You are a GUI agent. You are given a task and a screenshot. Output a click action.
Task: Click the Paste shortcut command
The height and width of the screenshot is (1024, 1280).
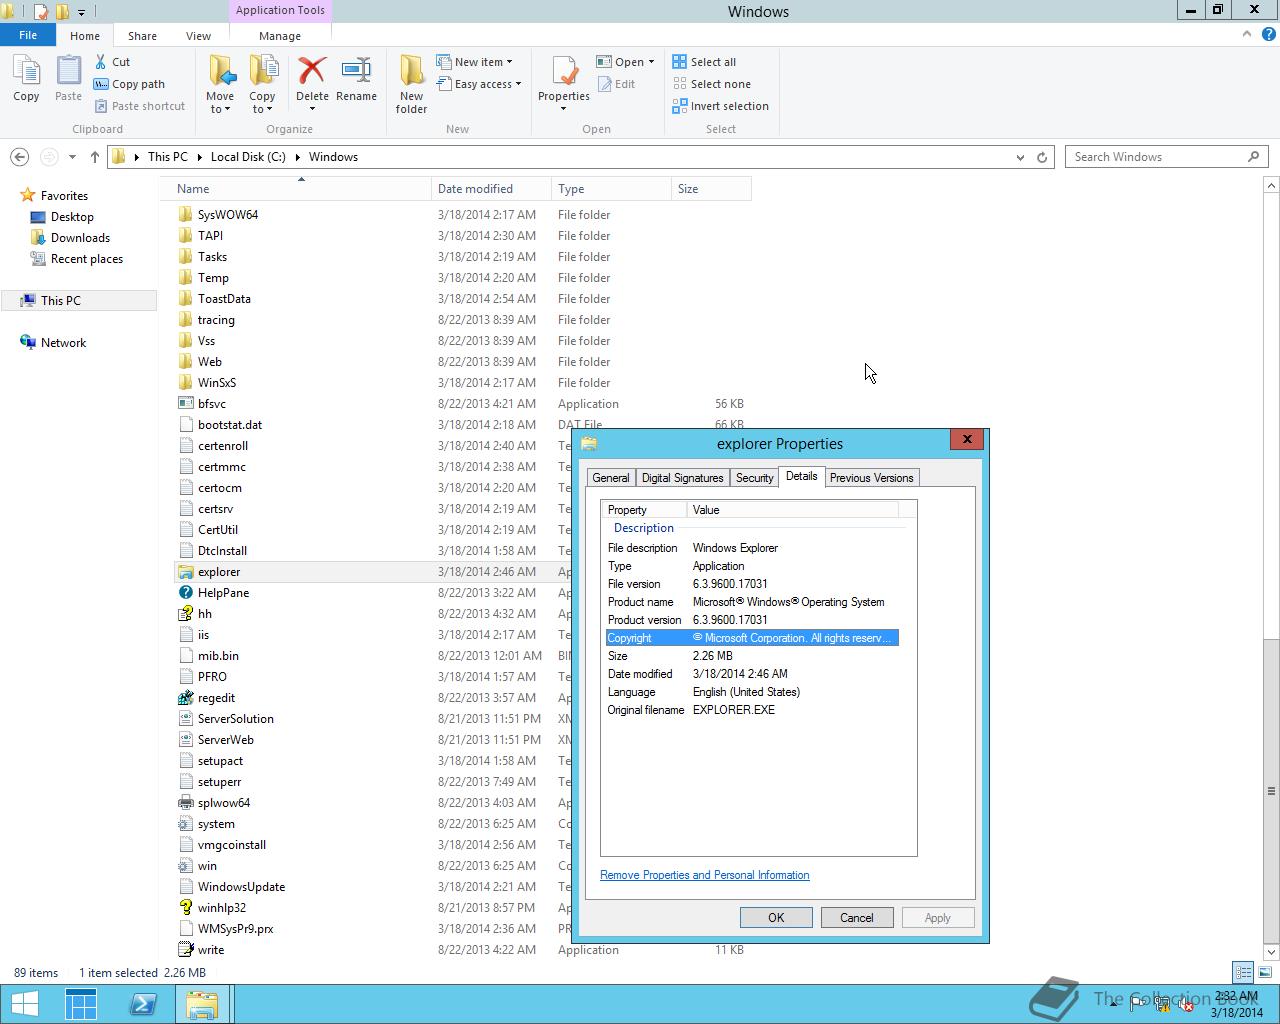pos(139,106)
